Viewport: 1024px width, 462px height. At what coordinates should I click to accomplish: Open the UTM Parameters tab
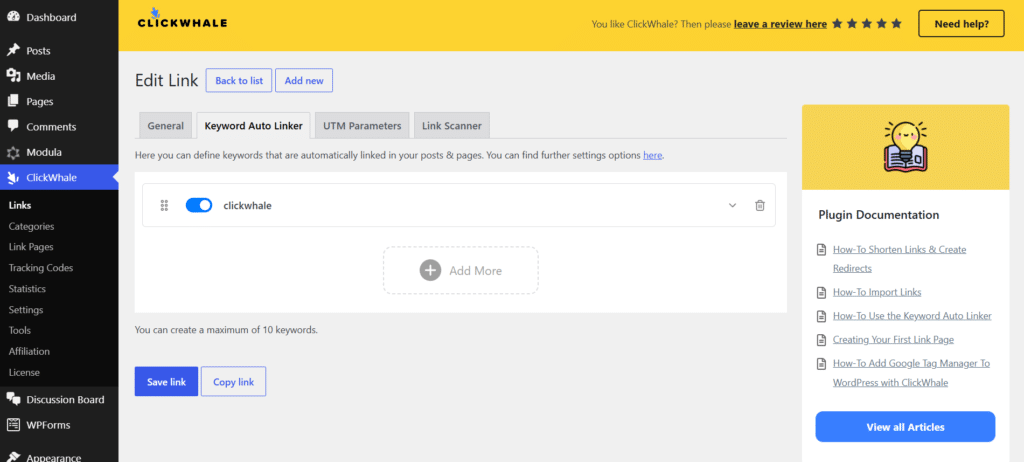click(x=362, y=125)
